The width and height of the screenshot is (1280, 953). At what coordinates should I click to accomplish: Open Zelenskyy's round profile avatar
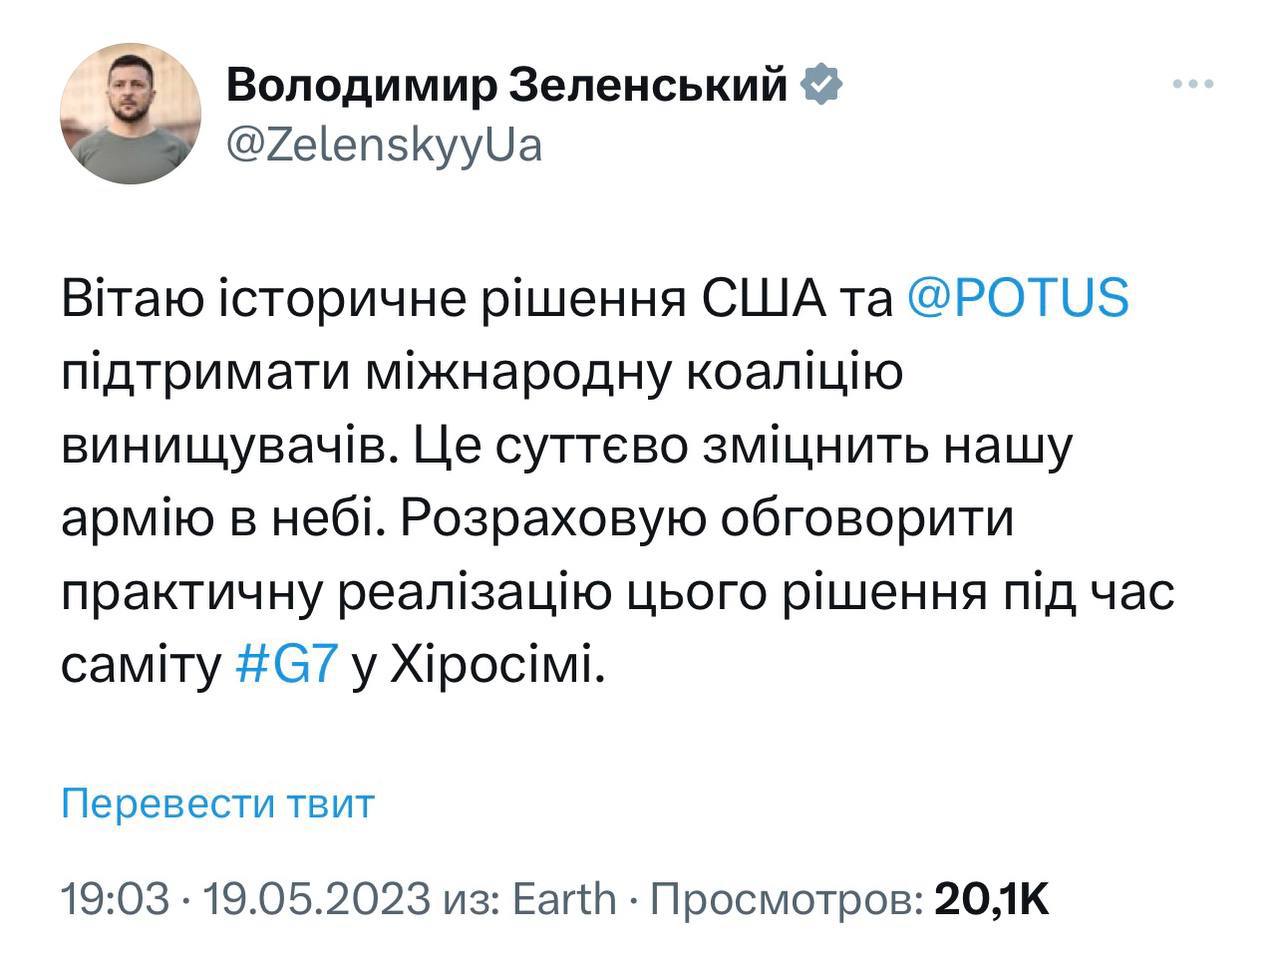pyautogui.click(x=131, y=113)
